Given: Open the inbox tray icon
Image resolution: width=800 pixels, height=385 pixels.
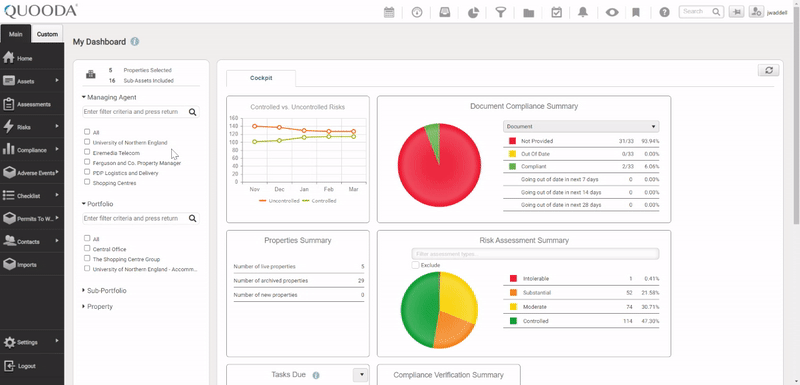Looking at the screenshot, I should 445,12.
